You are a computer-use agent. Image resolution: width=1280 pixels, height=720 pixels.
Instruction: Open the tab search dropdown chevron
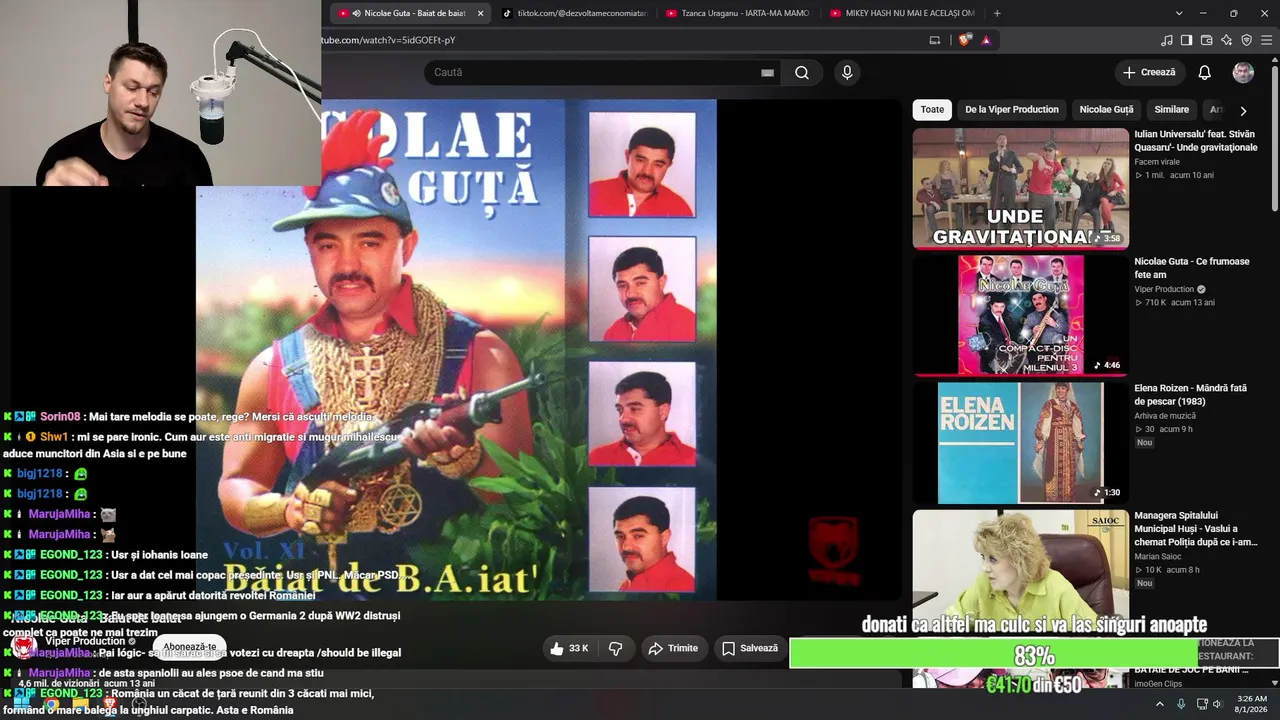1179,13
